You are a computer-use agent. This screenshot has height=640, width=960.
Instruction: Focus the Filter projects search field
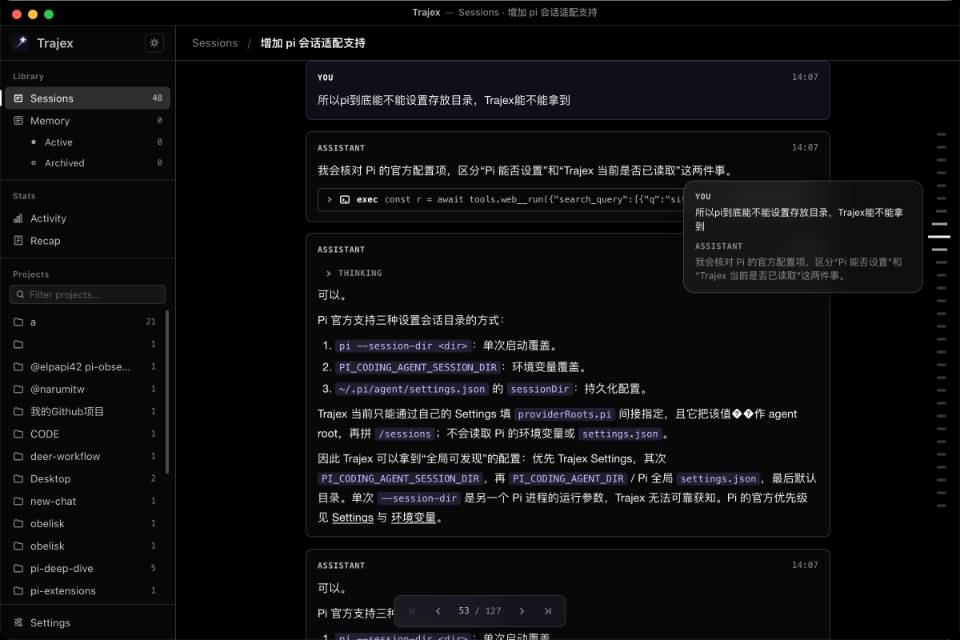pos(88,295)
